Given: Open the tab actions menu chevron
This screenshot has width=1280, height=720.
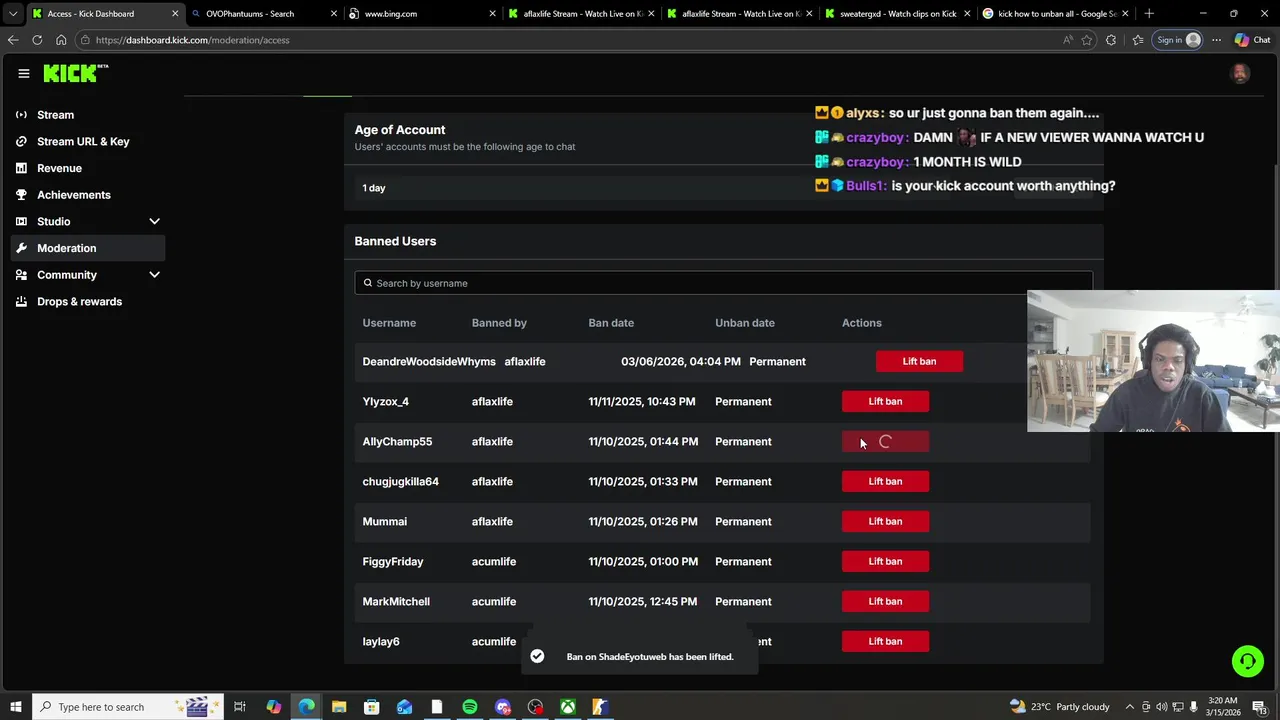Looking at the screenshot, I should [13, 14].
